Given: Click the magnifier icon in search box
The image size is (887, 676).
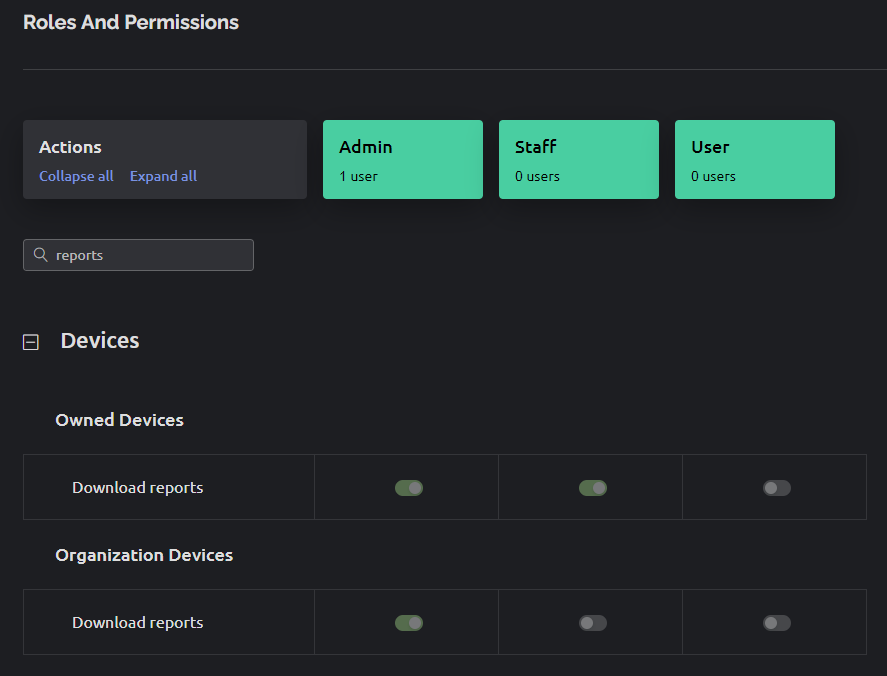Looking at the screenshot, I should pyautogui.click(x=41, y=255).
